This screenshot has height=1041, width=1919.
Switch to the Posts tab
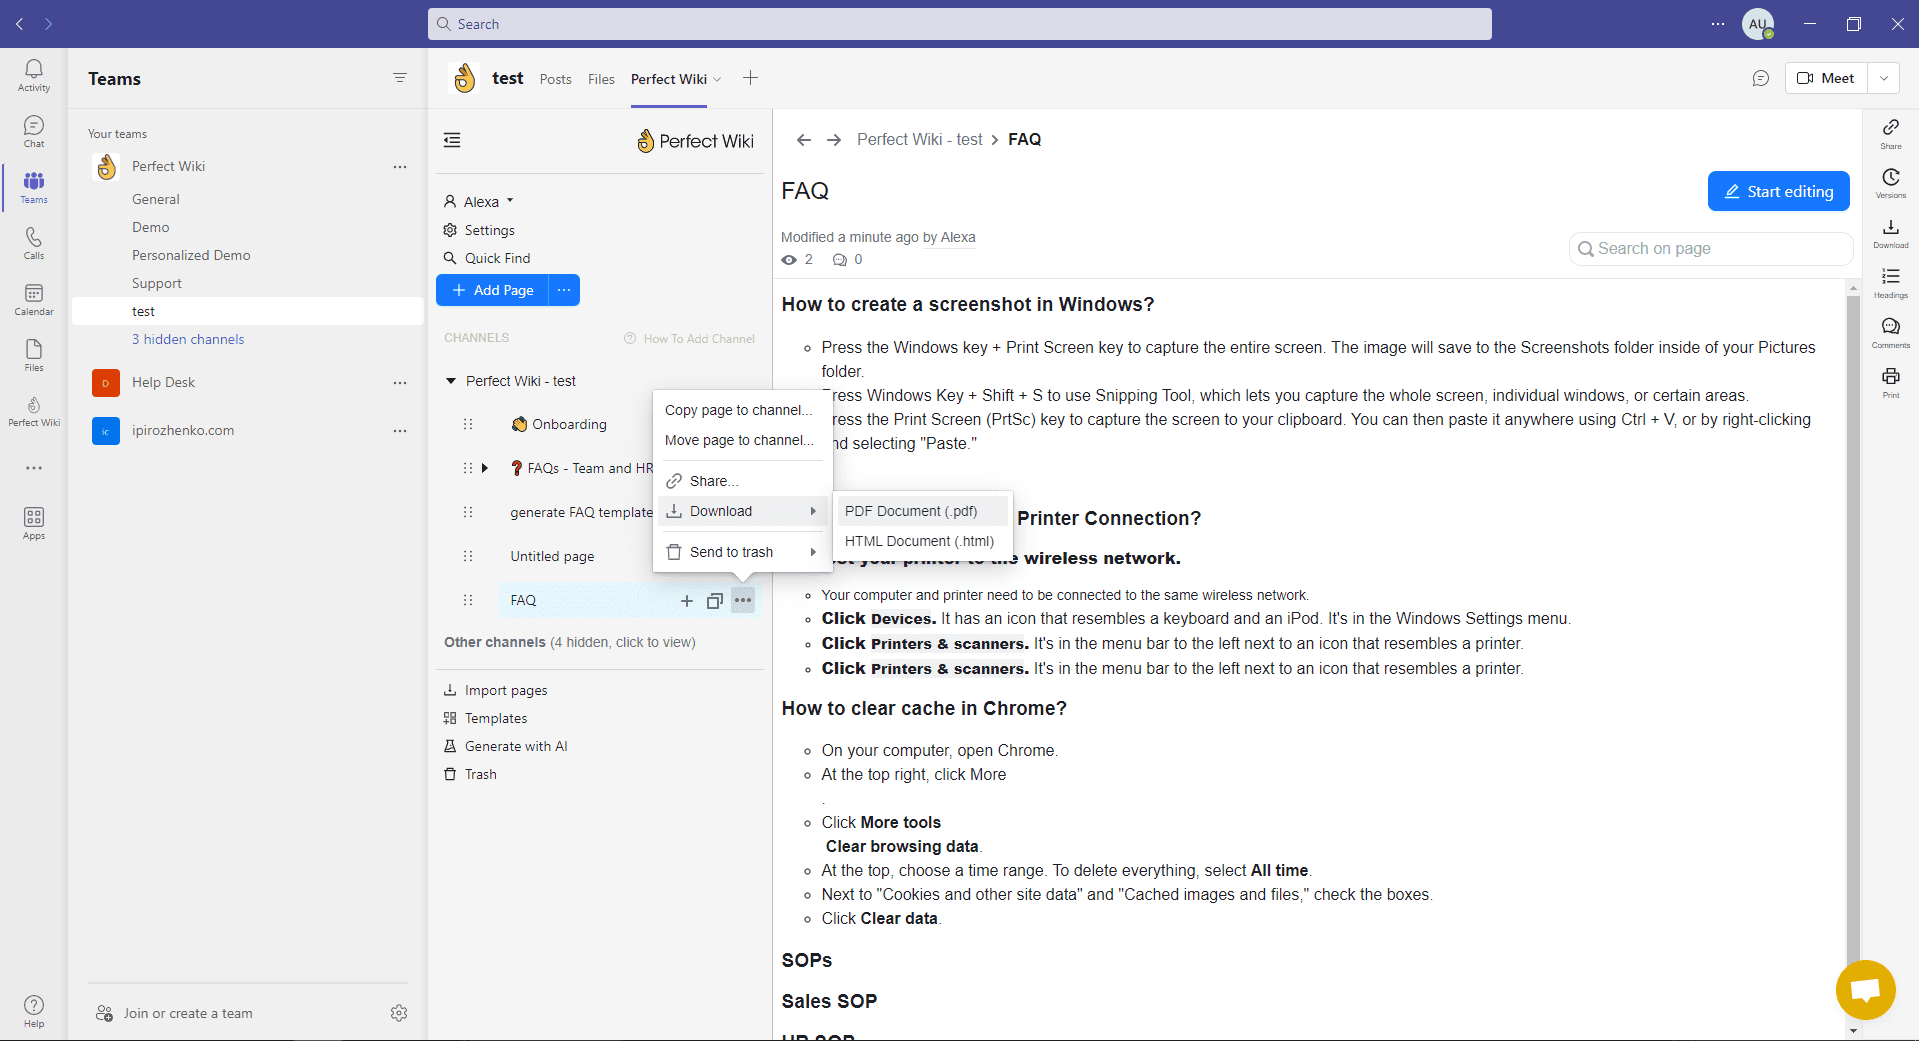point(555,79)
